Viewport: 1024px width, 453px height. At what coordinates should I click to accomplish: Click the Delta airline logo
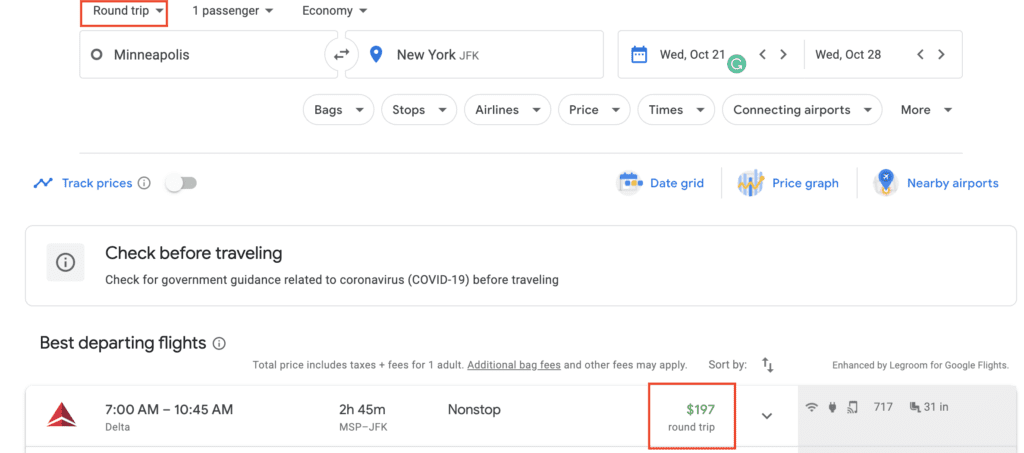coord(61,416)
